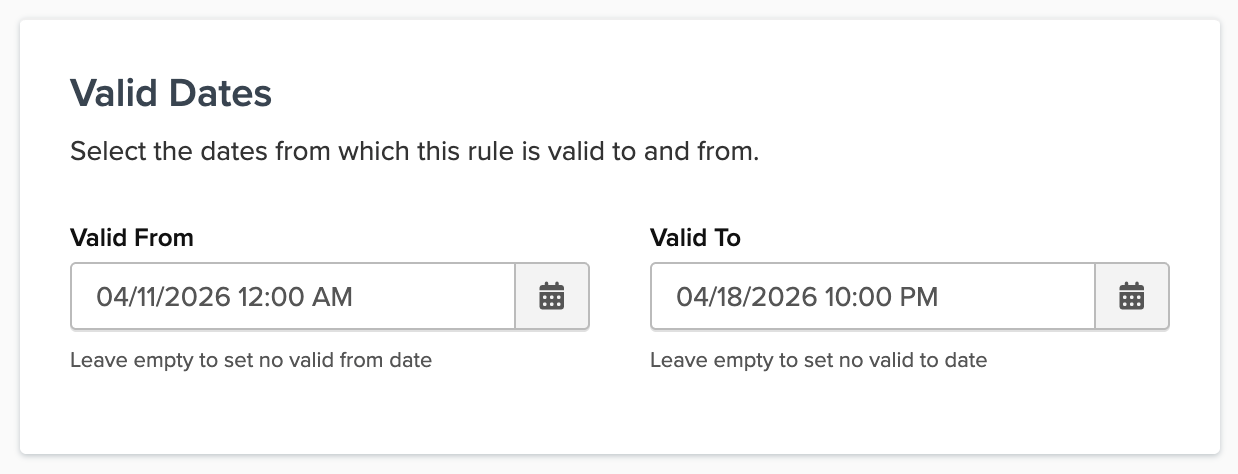Viewport: 1238px width, 474px height.
Task: Click the month 04 in Valid From
Action: (x=110, y=297)
